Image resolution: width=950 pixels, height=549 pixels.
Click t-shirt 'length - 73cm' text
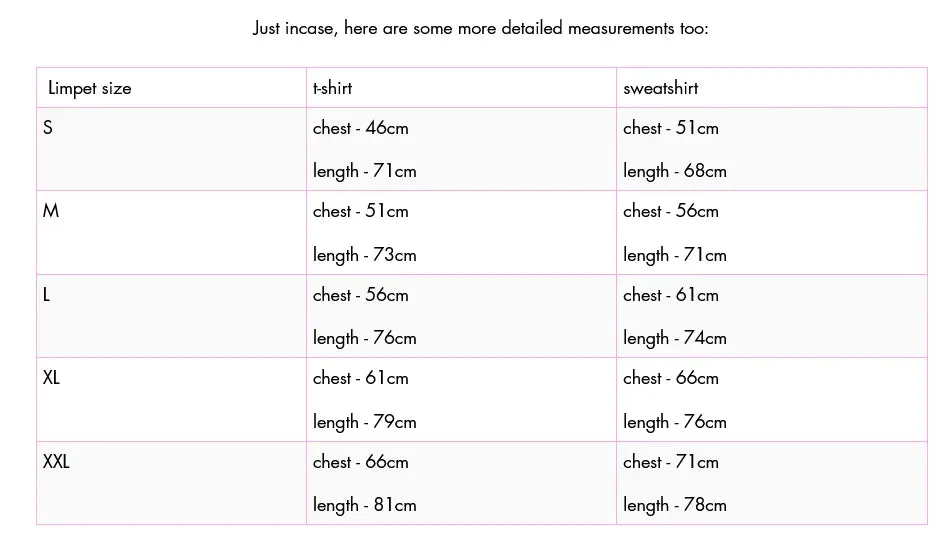pyautogui.click(x=365, y=255)
